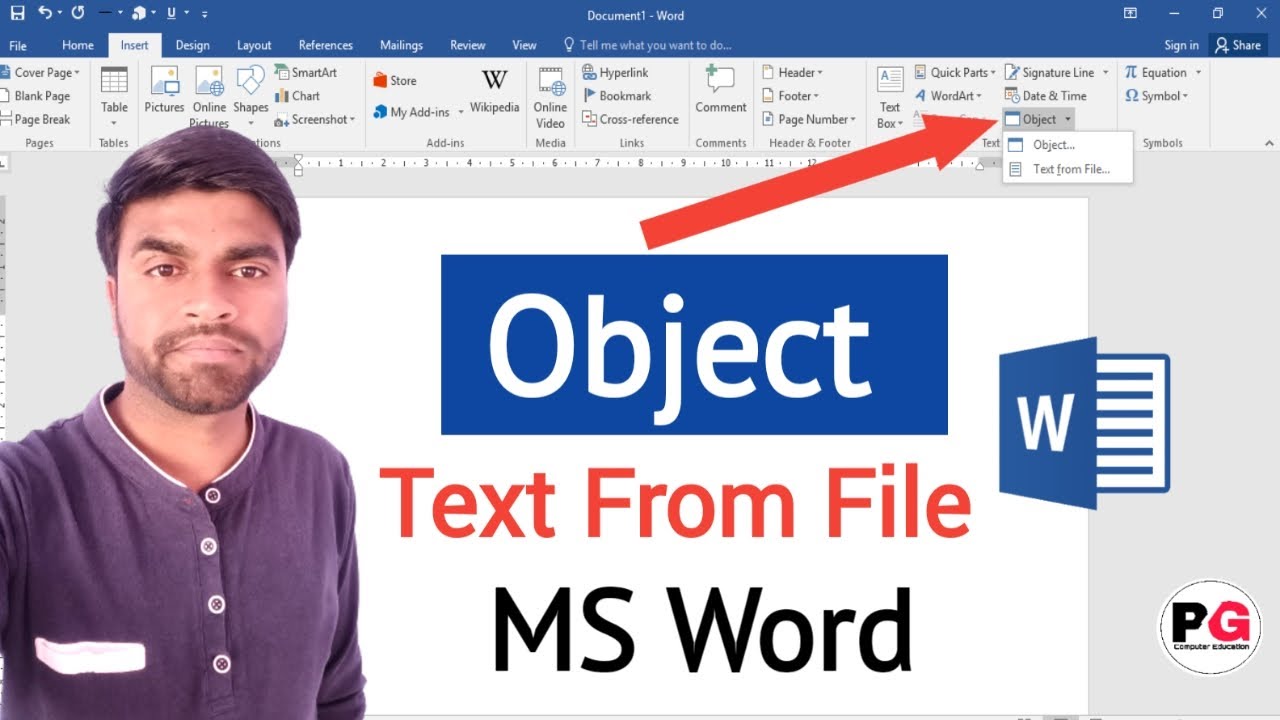Open the WordArt gallery
The height and width of the screenshot is (720, 1280).
coord(948,96)
